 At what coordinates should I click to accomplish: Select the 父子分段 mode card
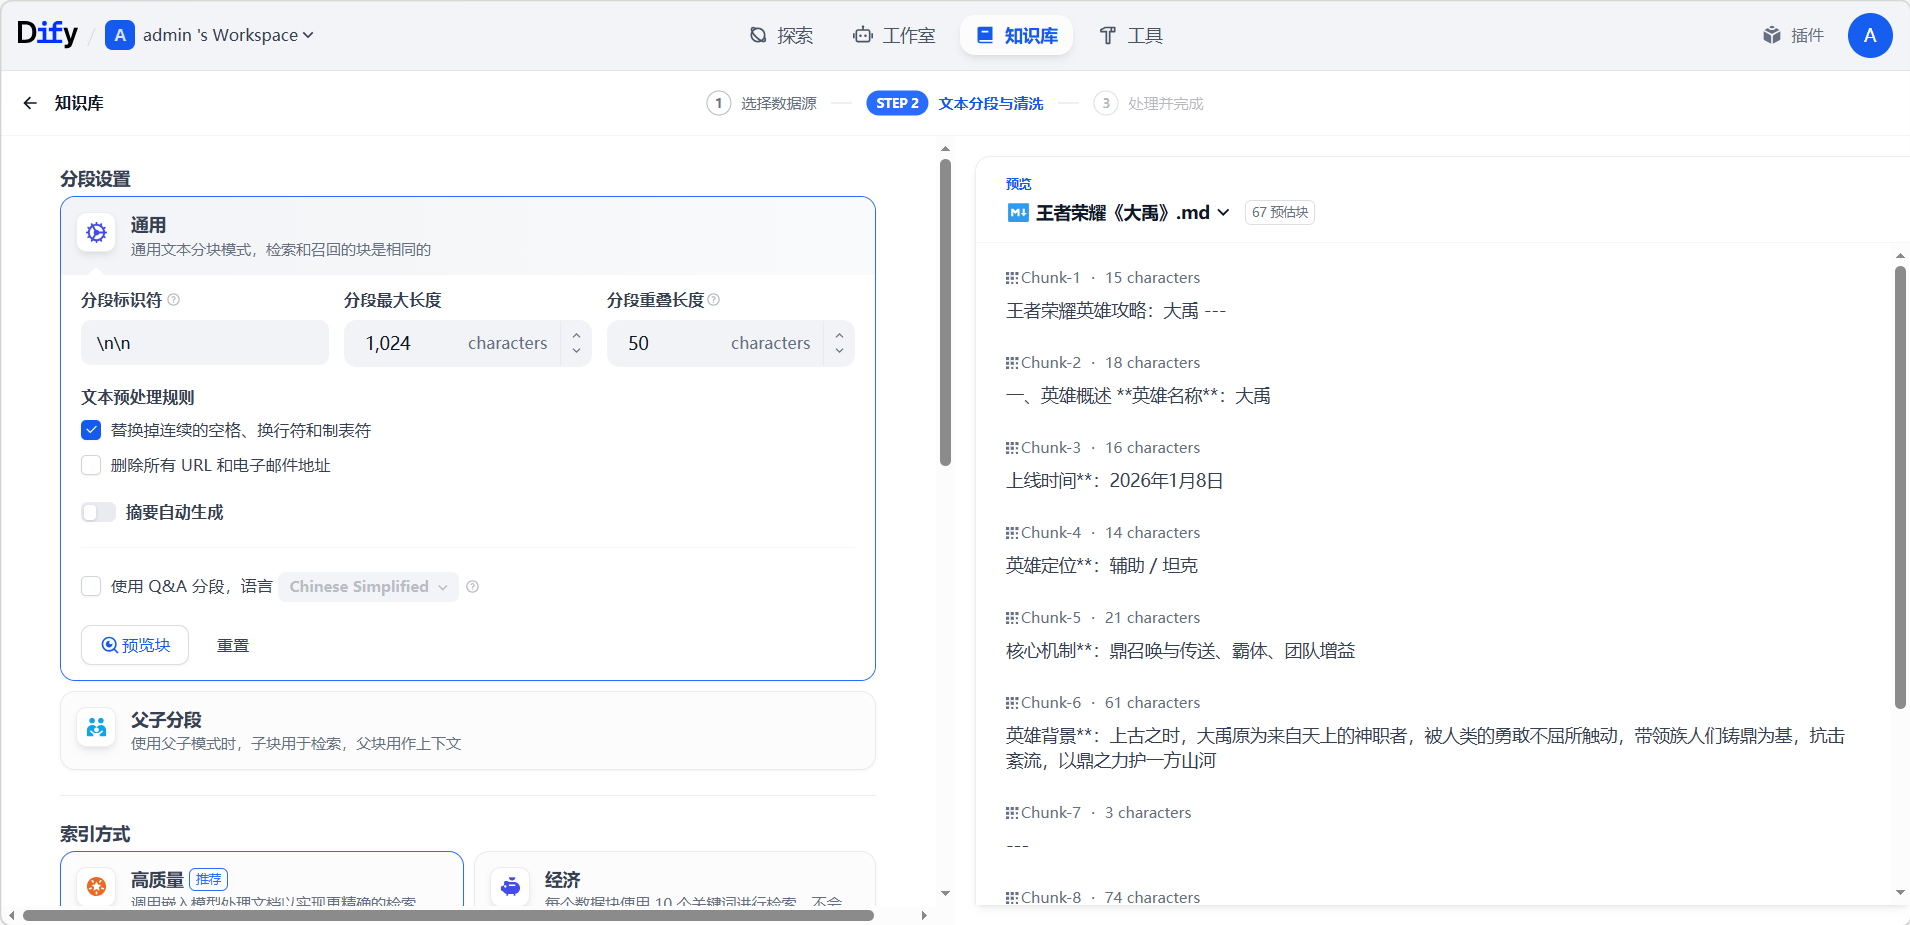tap(468, 731)
